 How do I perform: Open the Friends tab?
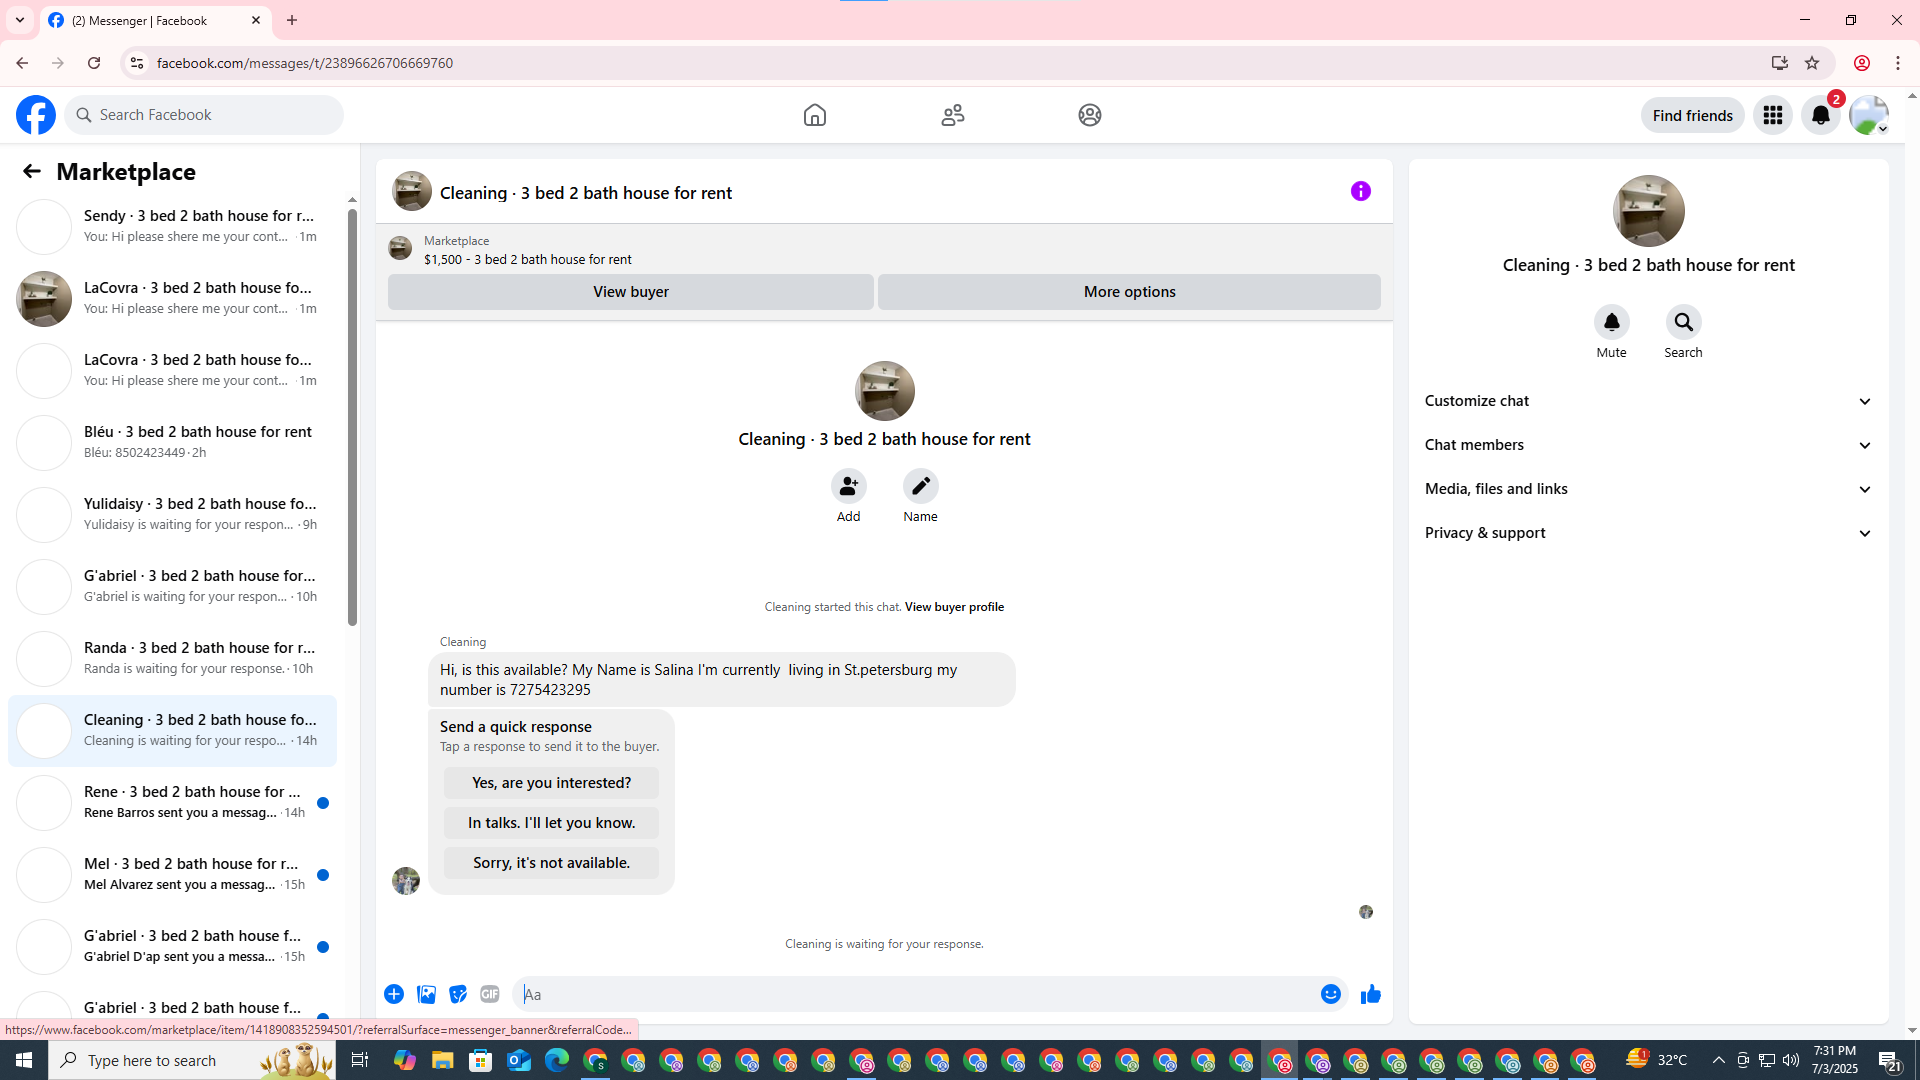tap(952, 115)
